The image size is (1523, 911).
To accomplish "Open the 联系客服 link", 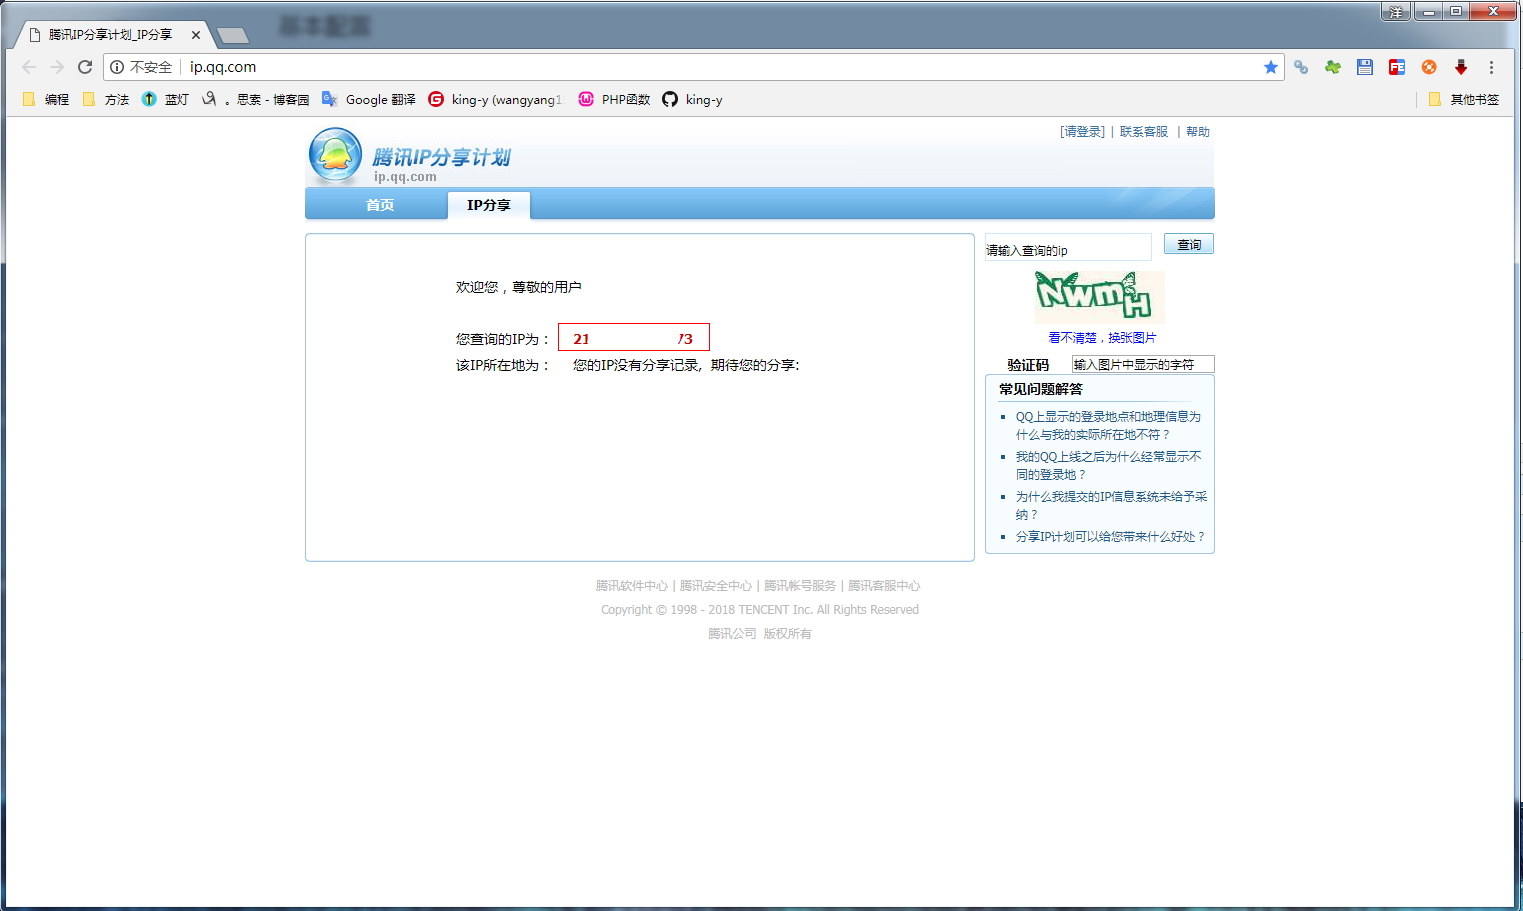I will [x=1143, y=131].
